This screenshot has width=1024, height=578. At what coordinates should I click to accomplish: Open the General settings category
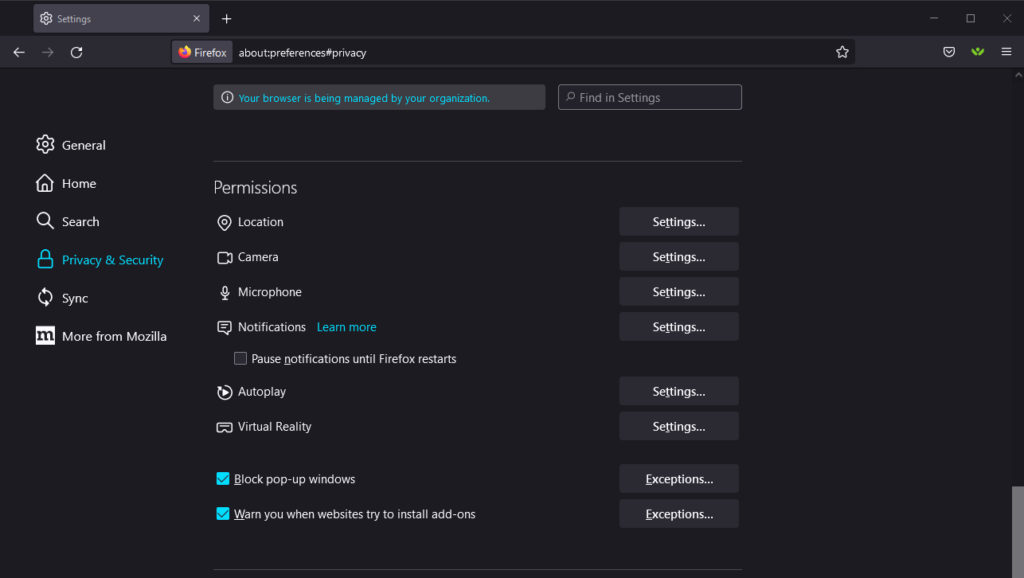click(71, 145)
